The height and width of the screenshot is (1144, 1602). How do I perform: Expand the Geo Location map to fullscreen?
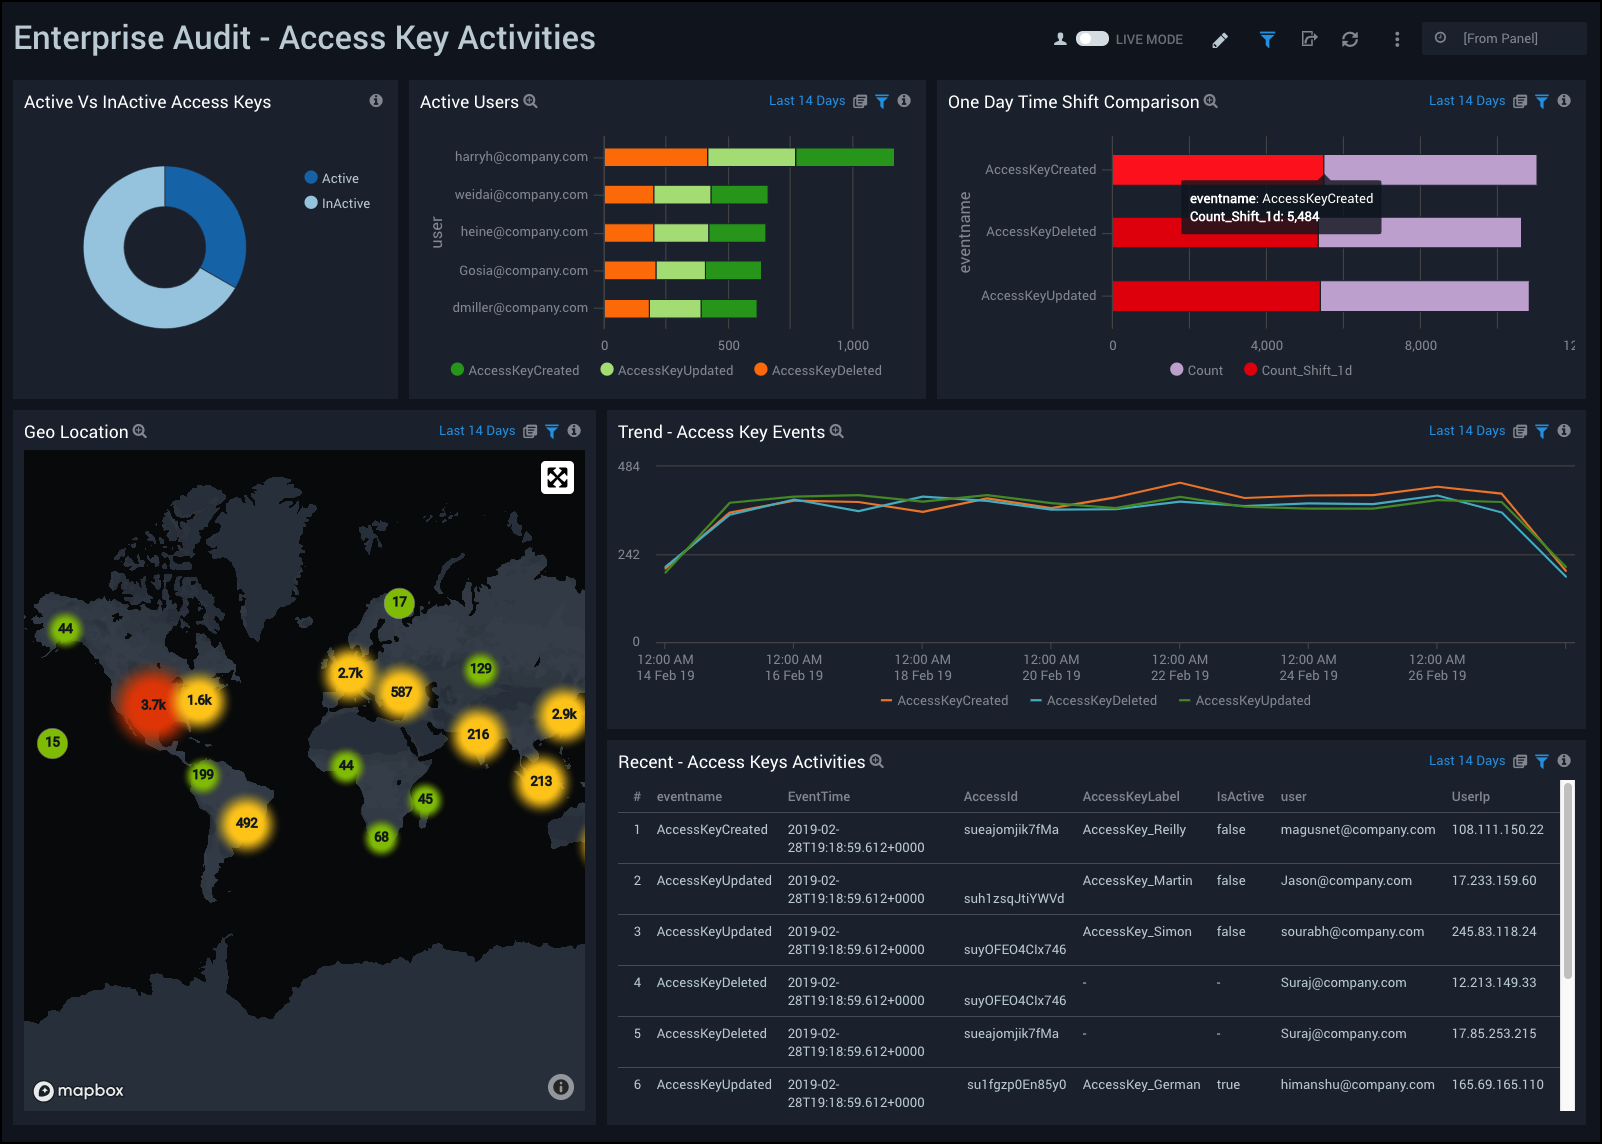point(557,477)
